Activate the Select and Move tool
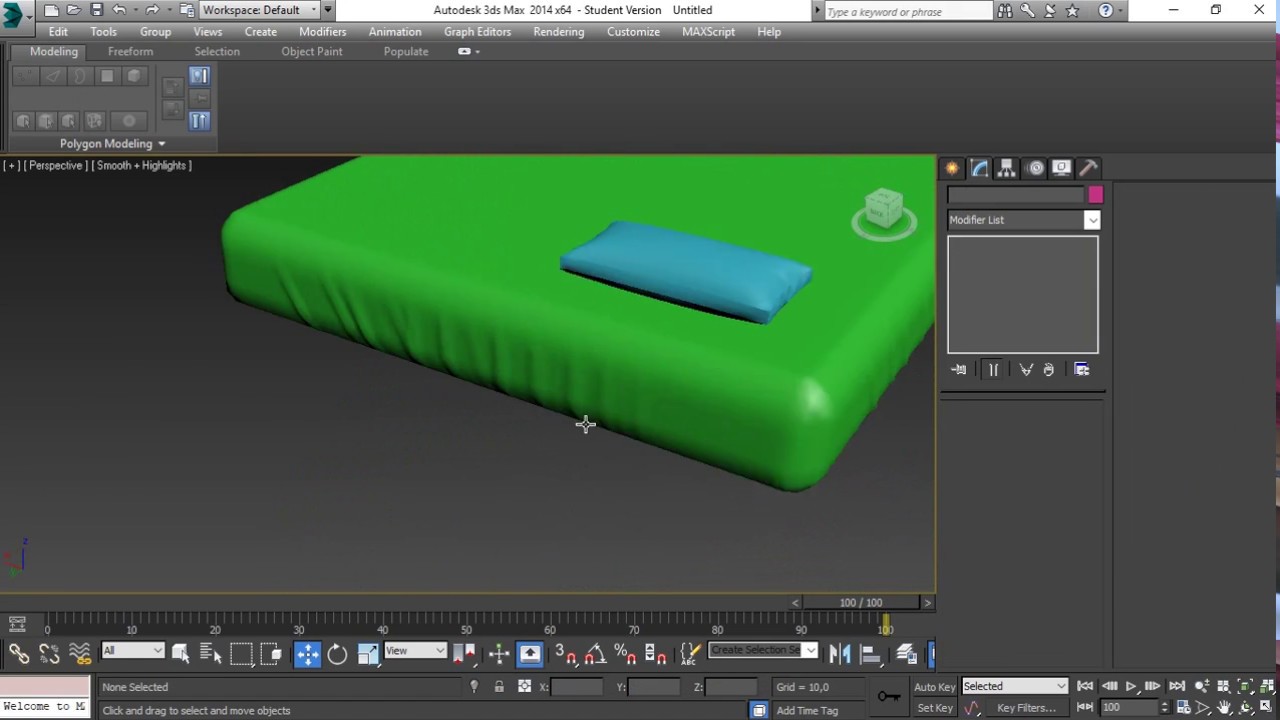The width and height of the screenshot is (1280, 720). (x=307, y=654)
